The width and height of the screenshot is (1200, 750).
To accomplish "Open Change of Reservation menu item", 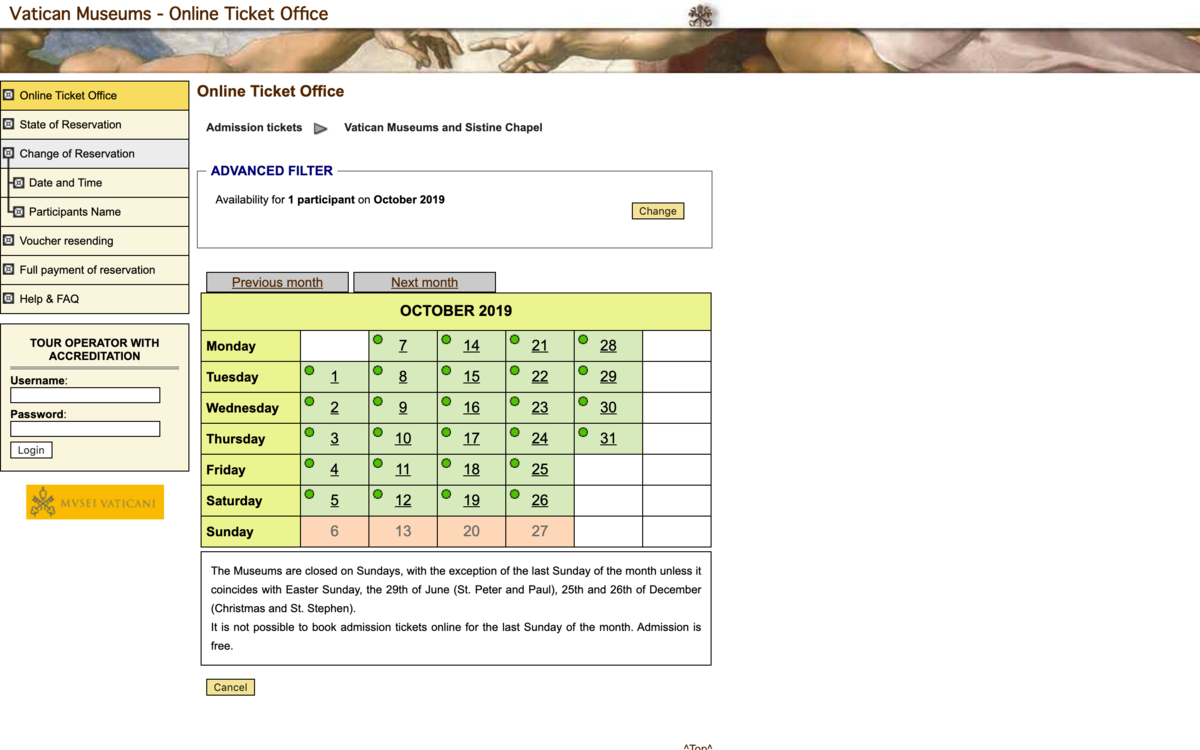I will (95, 153).
